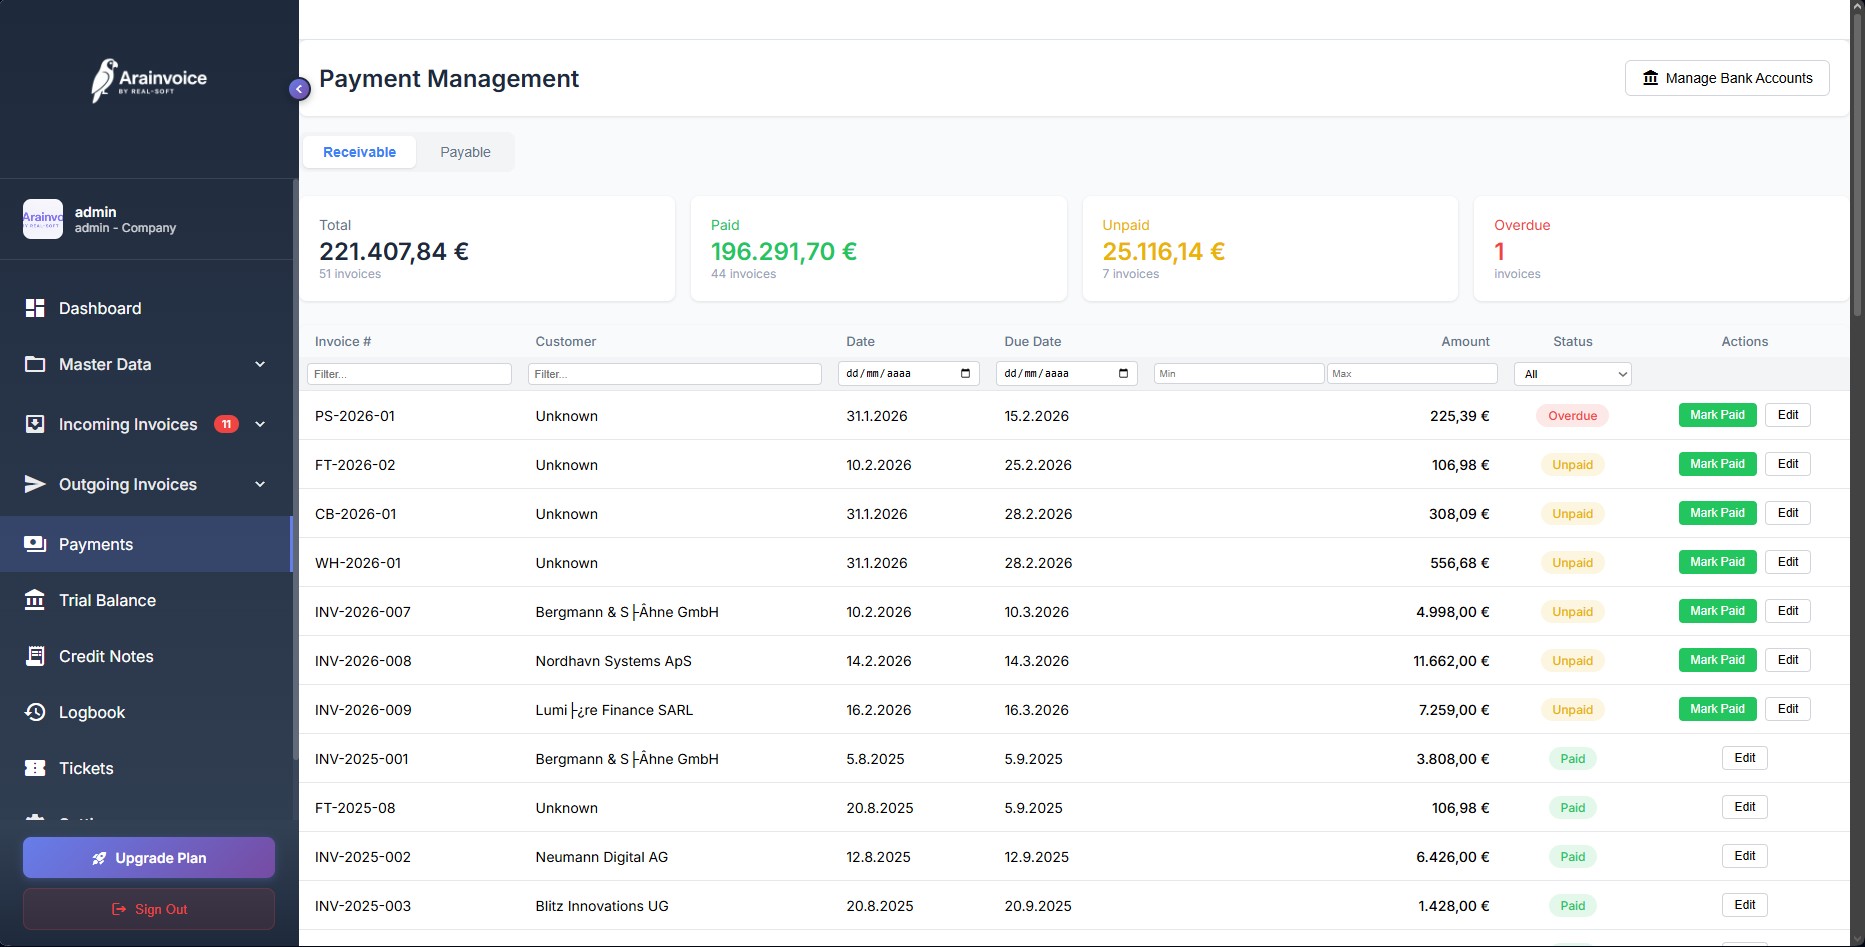The image size is (1865, 947).
Task: Open the Status filter dropdown
Action: click(x=1572, y=374)
